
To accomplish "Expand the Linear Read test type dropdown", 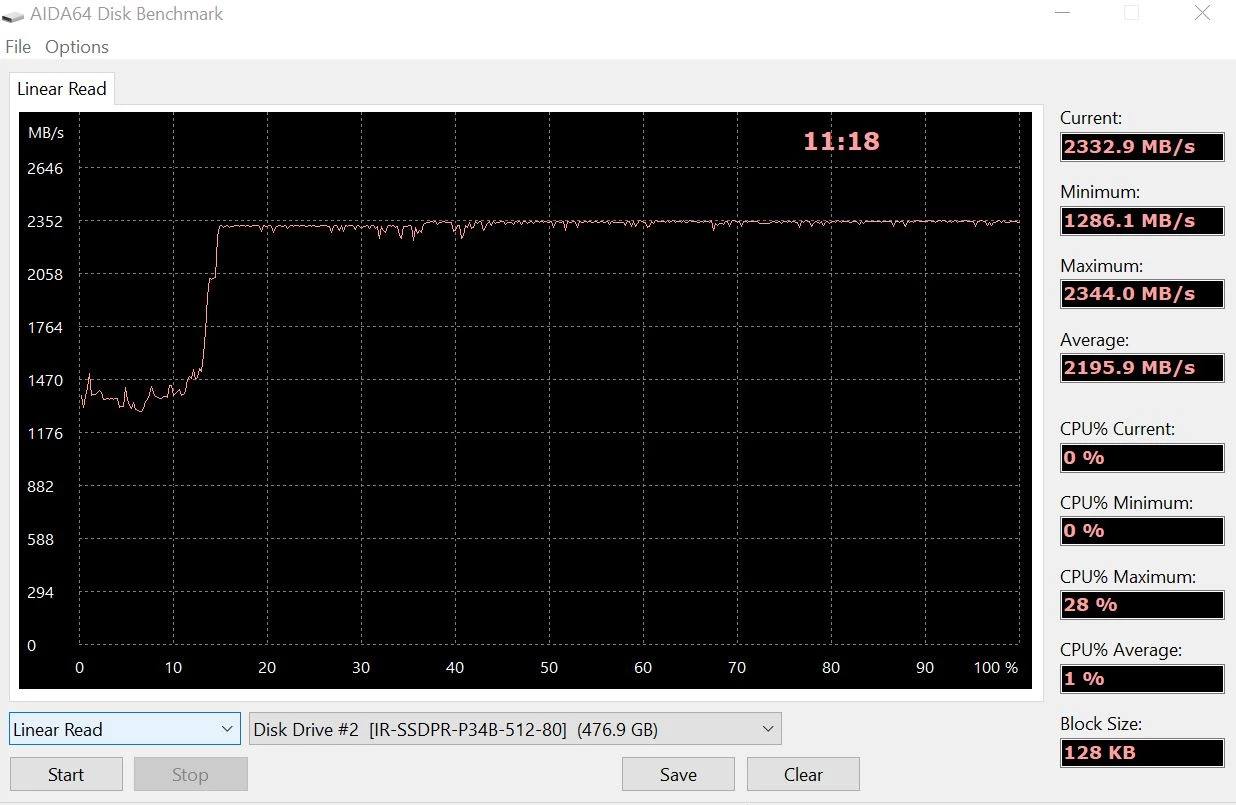I will click(x=125, y=729).
